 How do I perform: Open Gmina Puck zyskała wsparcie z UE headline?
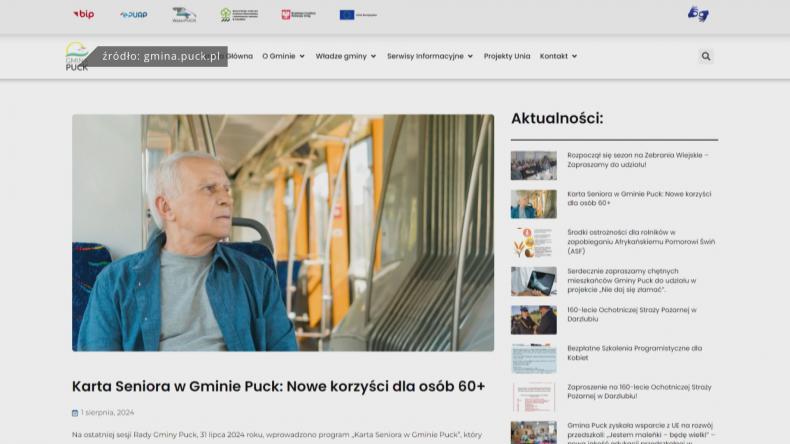[x=641, y=433]
